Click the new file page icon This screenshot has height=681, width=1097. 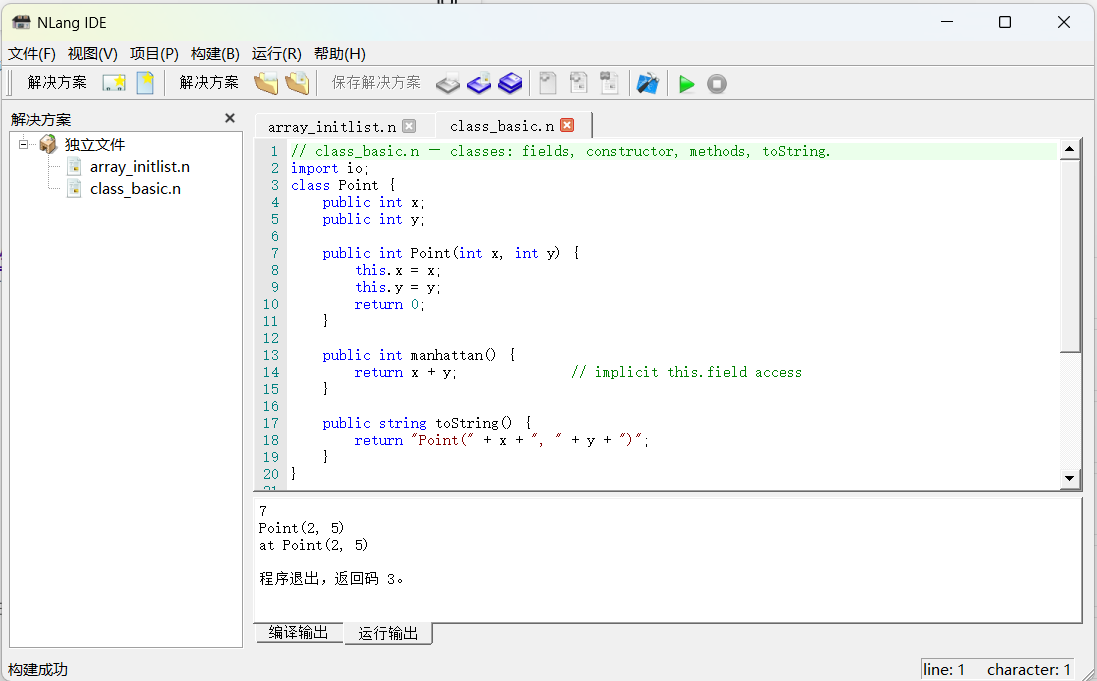click(145, 83)
